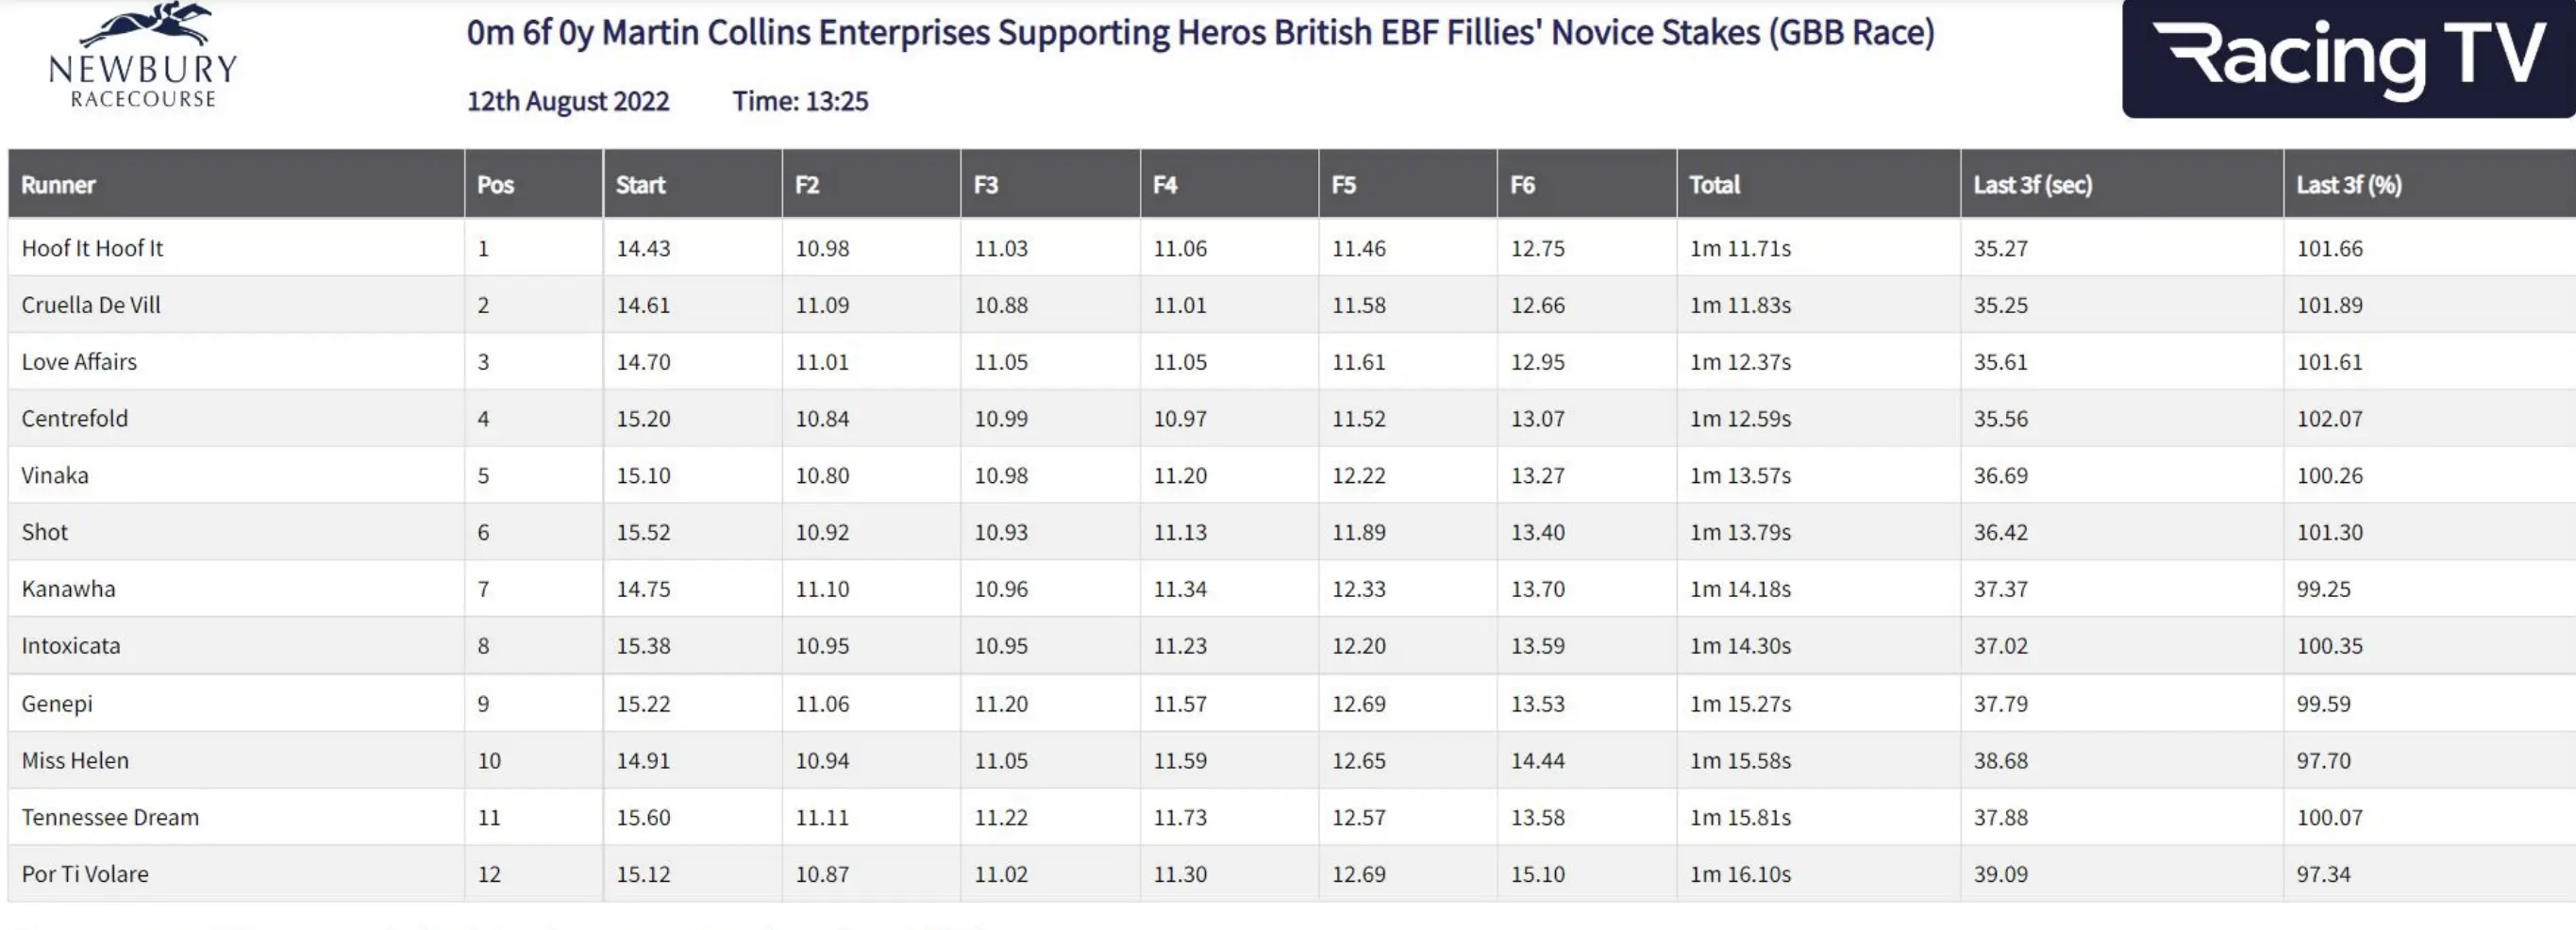Click the Racing TV logo
The height and width of the screenshot is (930, 2576).
[x=2347, y=58]
